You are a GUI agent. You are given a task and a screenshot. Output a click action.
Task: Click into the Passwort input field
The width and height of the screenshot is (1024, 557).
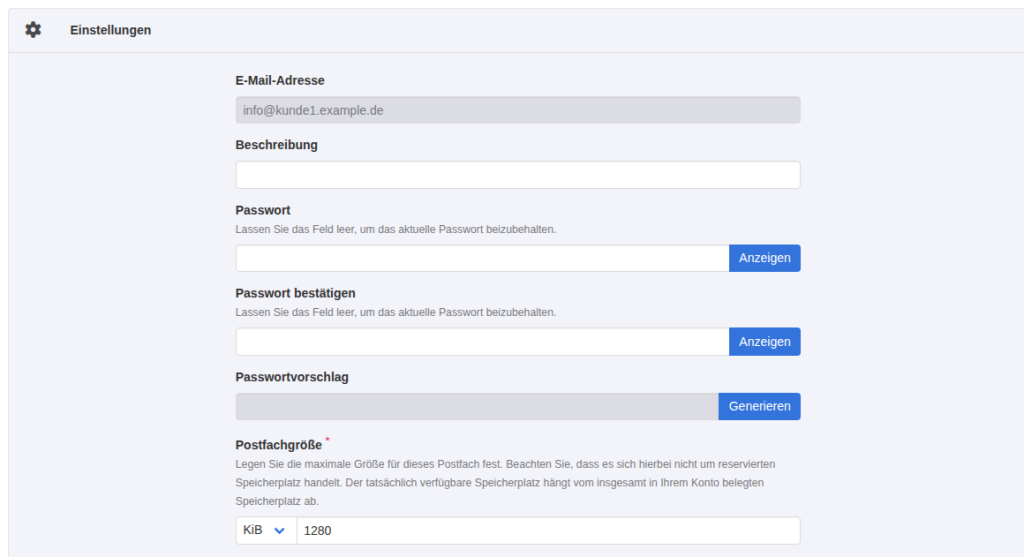(483, 258)
